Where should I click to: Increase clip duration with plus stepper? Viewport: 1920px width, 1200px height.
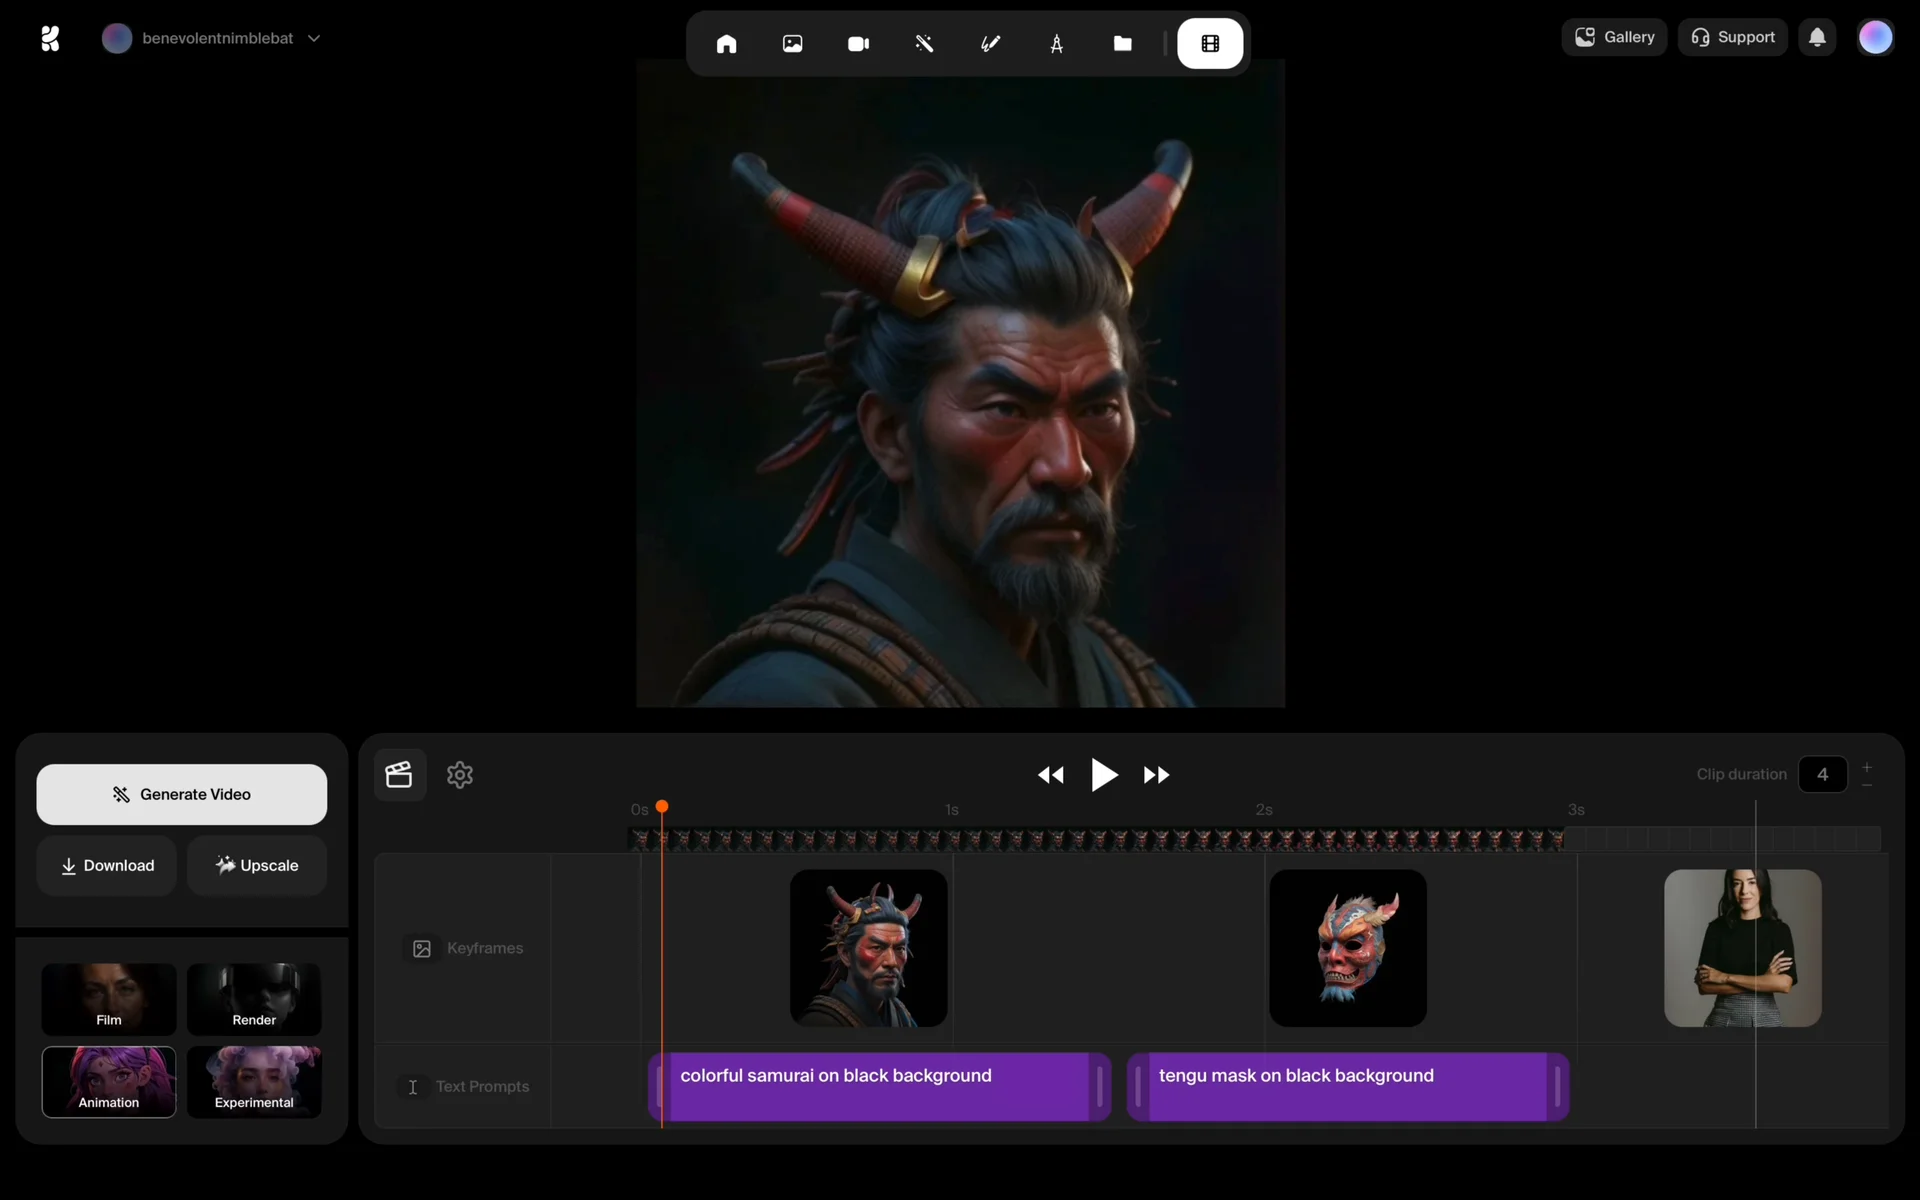click(x=1866, y=767)
